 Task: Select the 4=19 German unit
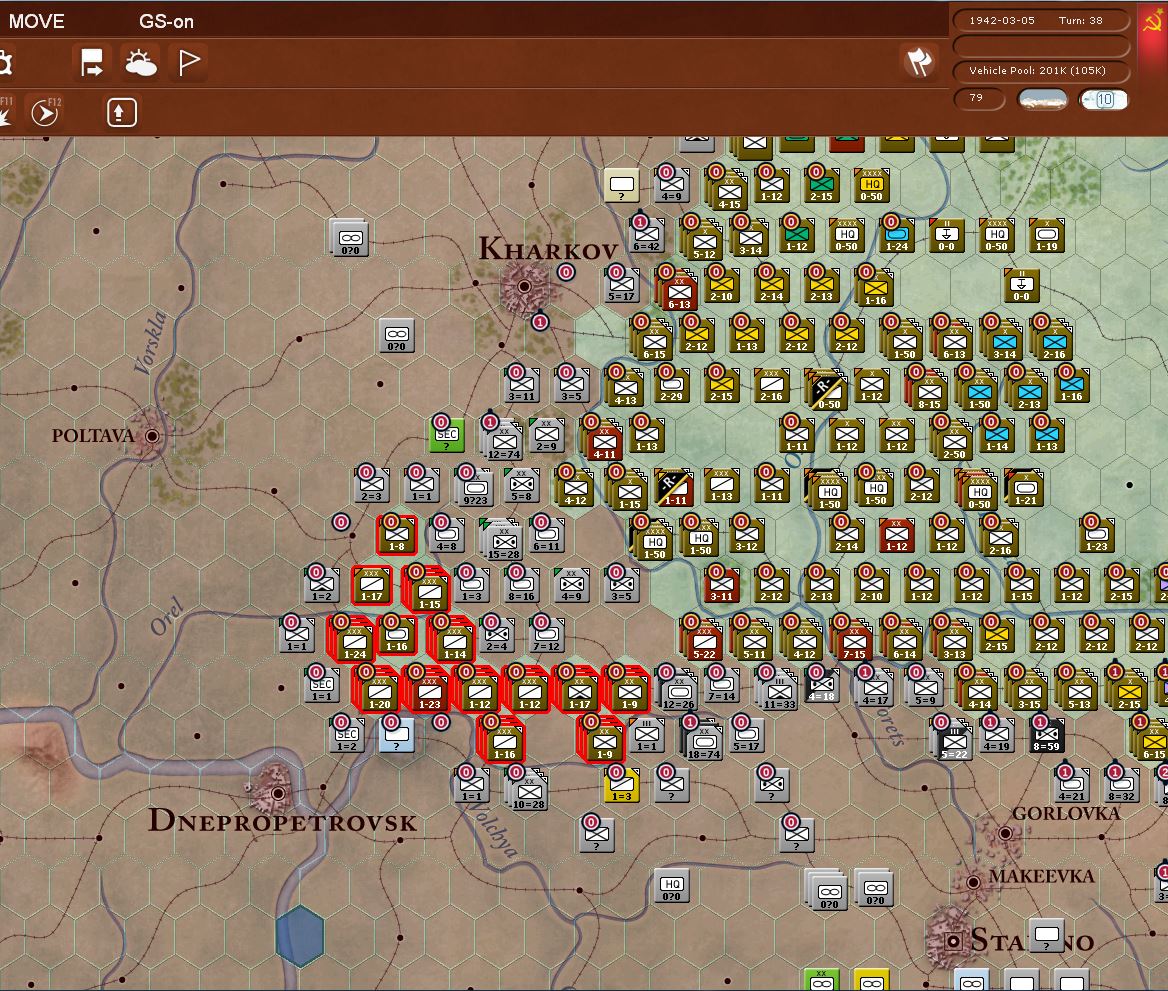(x=997, y=735)
